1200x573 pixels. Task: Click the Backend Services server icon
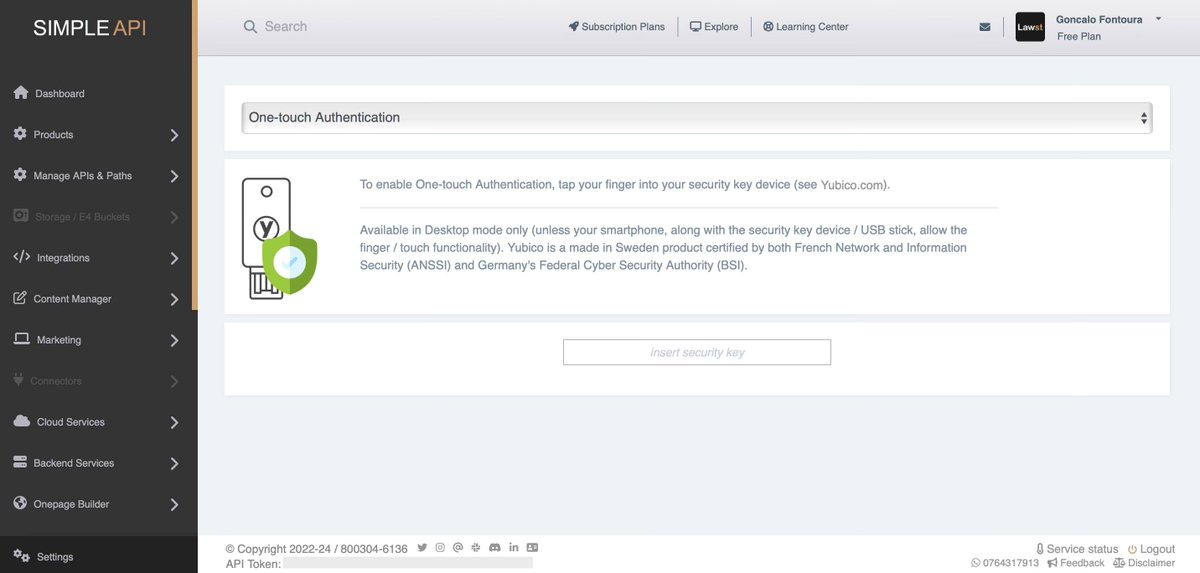click(x=20, y=462)
